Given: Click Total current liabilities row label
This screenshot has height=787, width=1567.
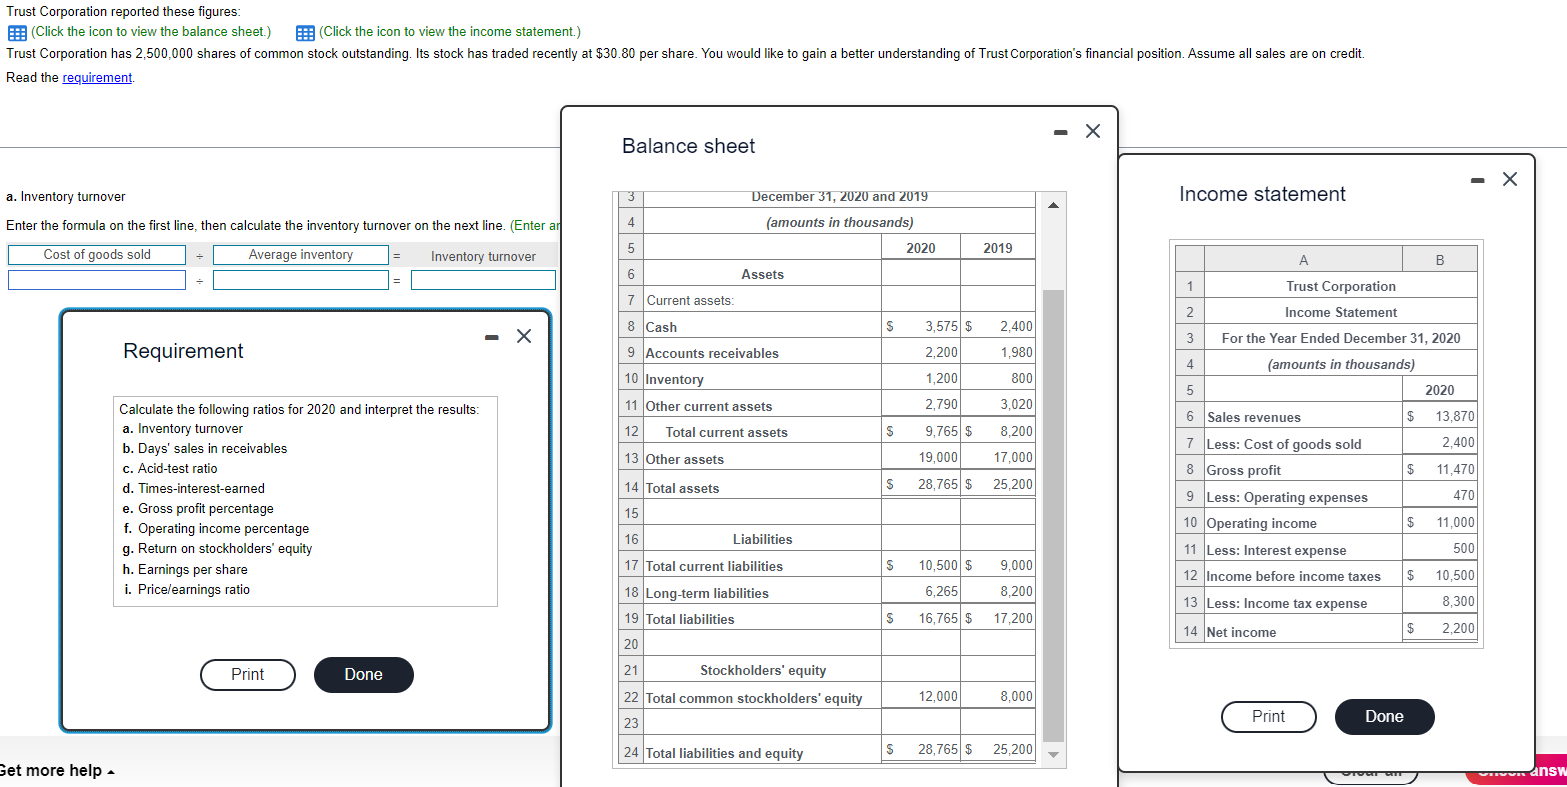Looking at the screenshot, I should 715,567.
